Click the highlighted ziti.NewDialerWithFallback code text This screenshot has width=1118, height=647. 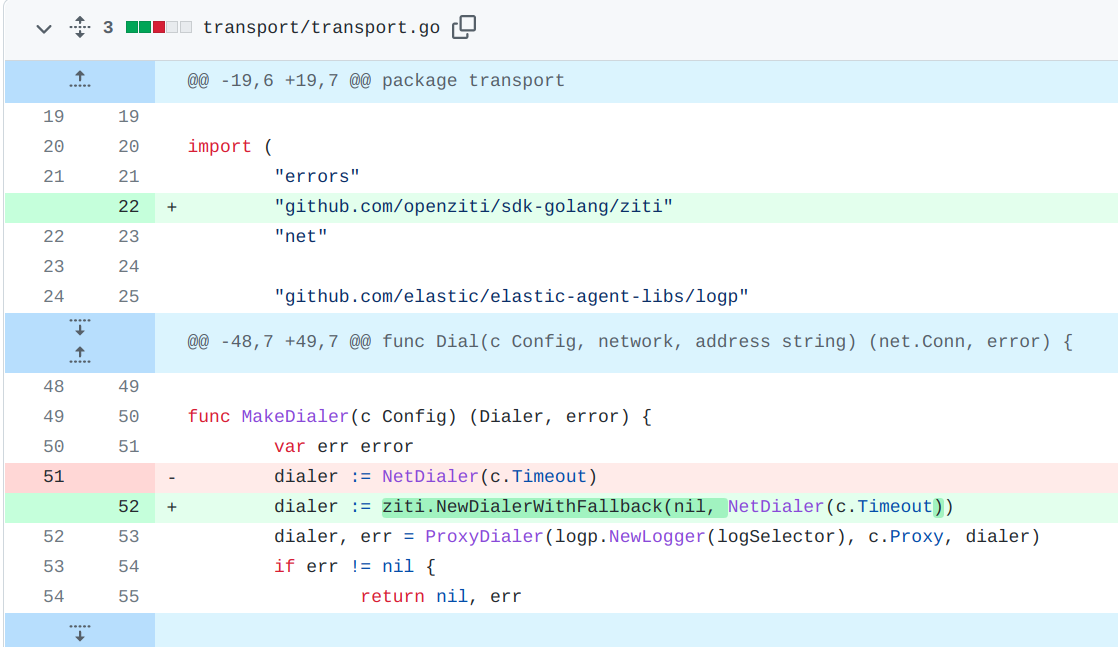click(x=522, y=507)
